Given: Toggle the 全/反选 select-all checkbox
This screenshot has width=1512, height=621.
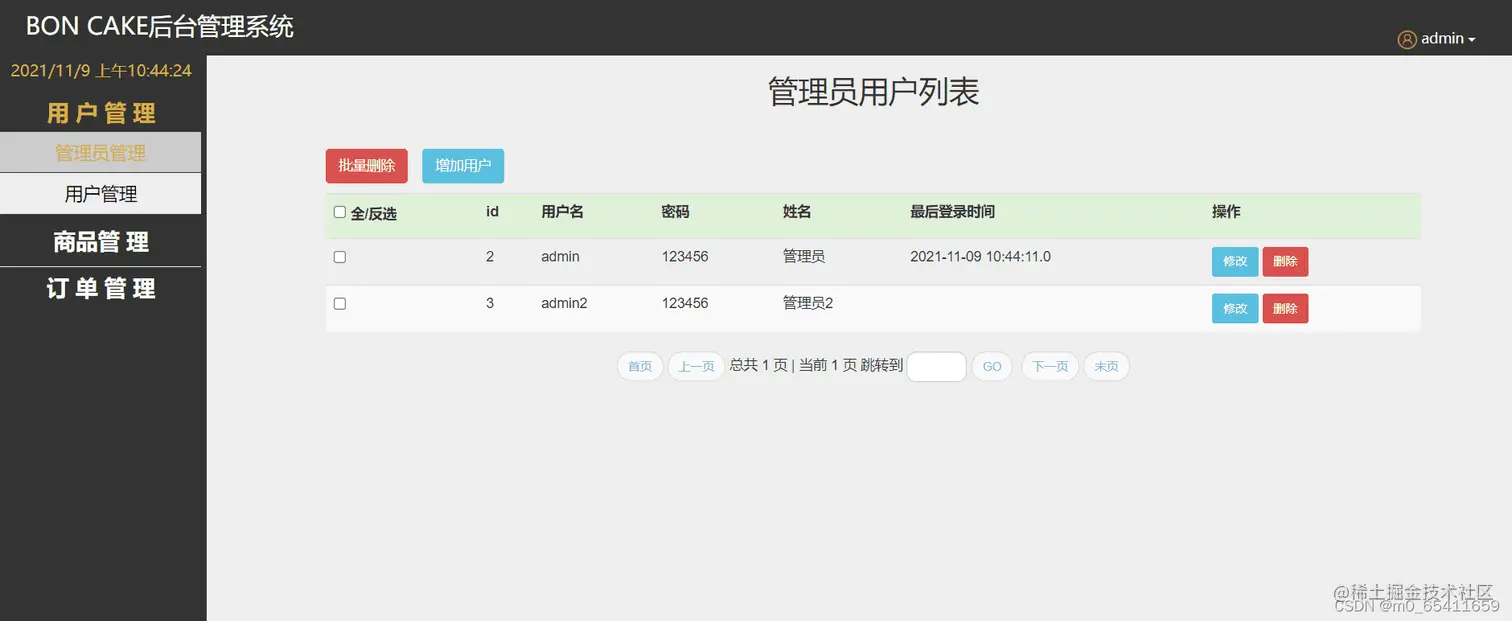Looking at the screenshot, I should click(x=339, y=211).
